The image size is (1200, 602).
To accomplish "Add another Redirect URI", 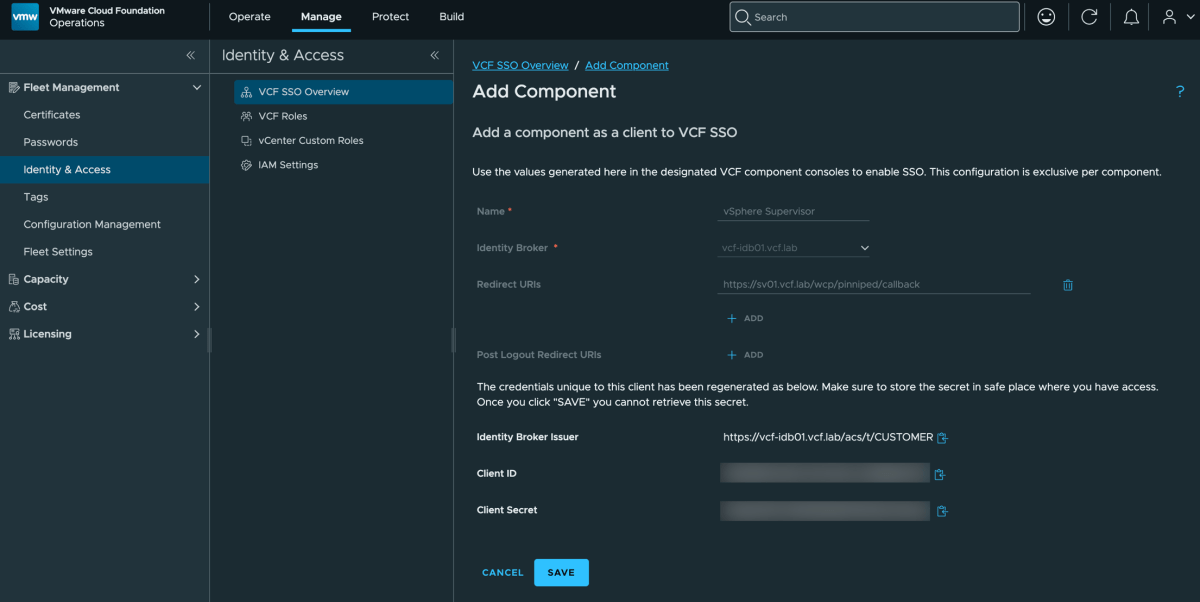I will coord(745,318).
